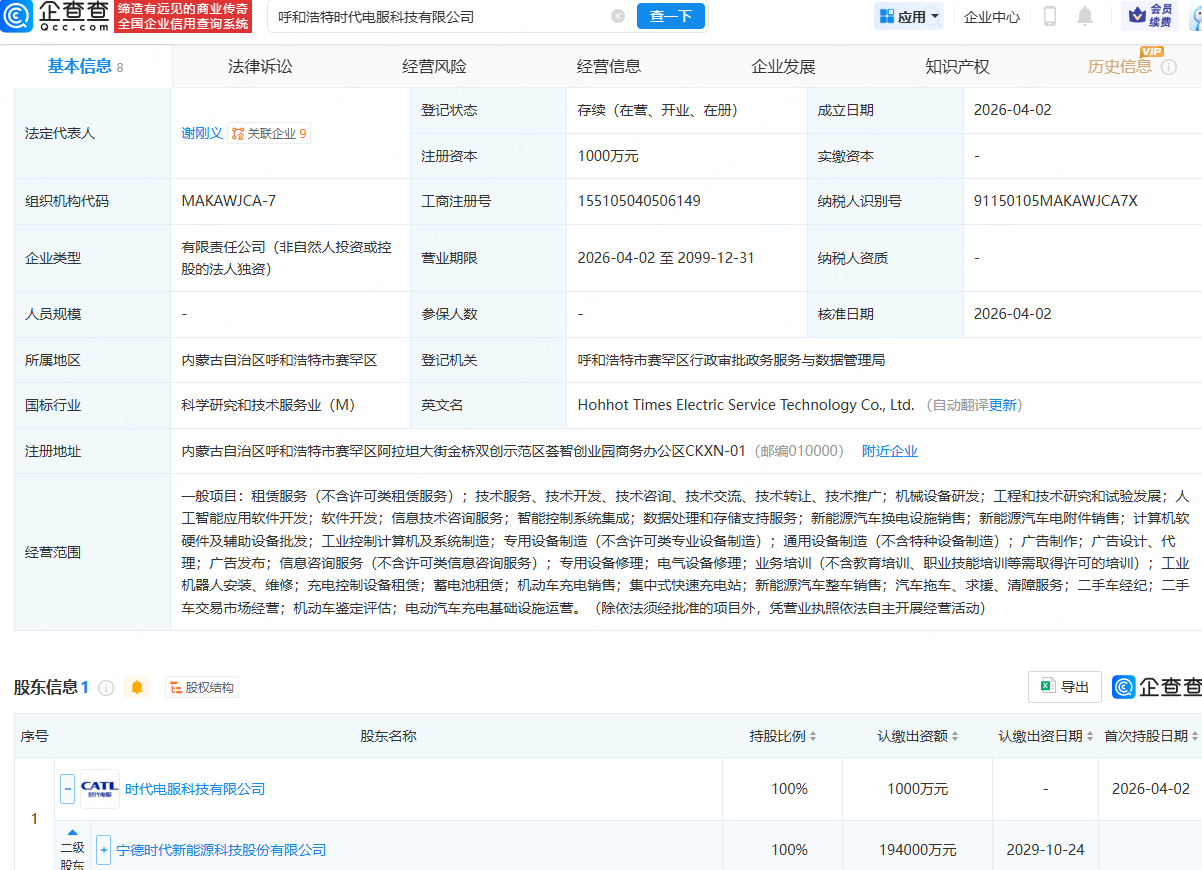This screenshot has width=1202, height=870.
Task: Click legal representative 谢刚义 link
Action: [201, 131]
